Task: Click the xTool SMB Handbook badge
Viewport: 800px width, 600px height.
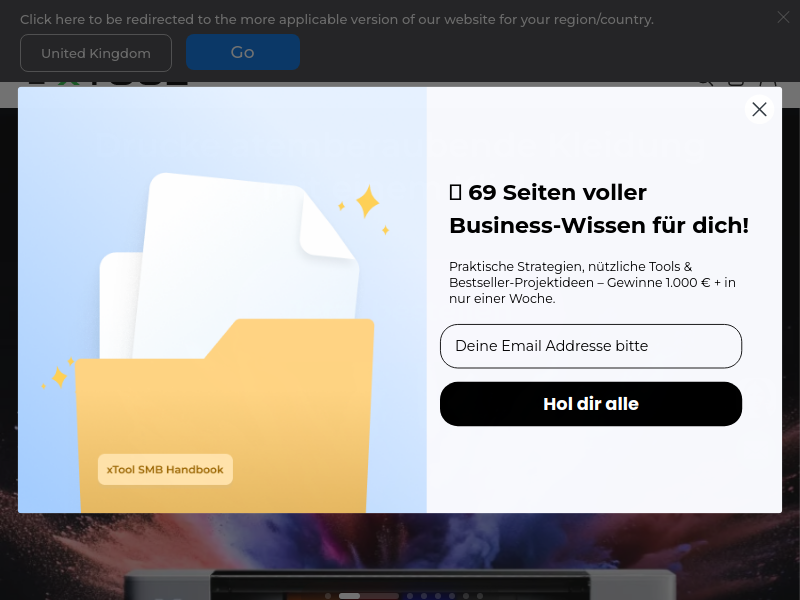Action: [x=165, y=469]
